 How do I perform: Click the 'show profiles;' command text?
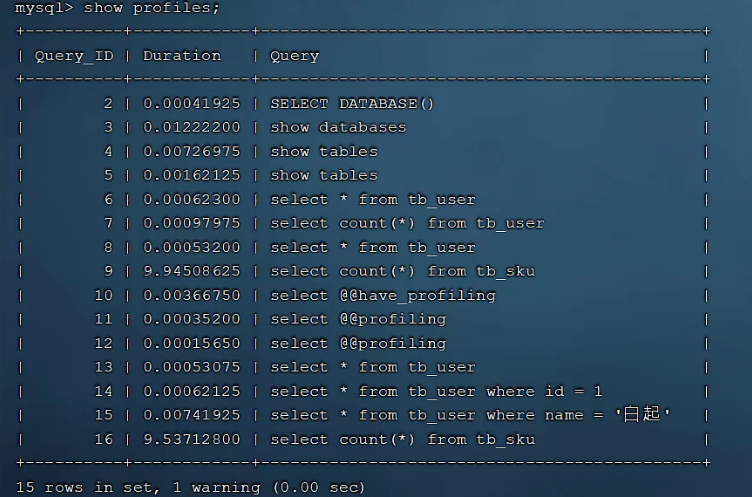pyautogui.click(x=152, y=8)
